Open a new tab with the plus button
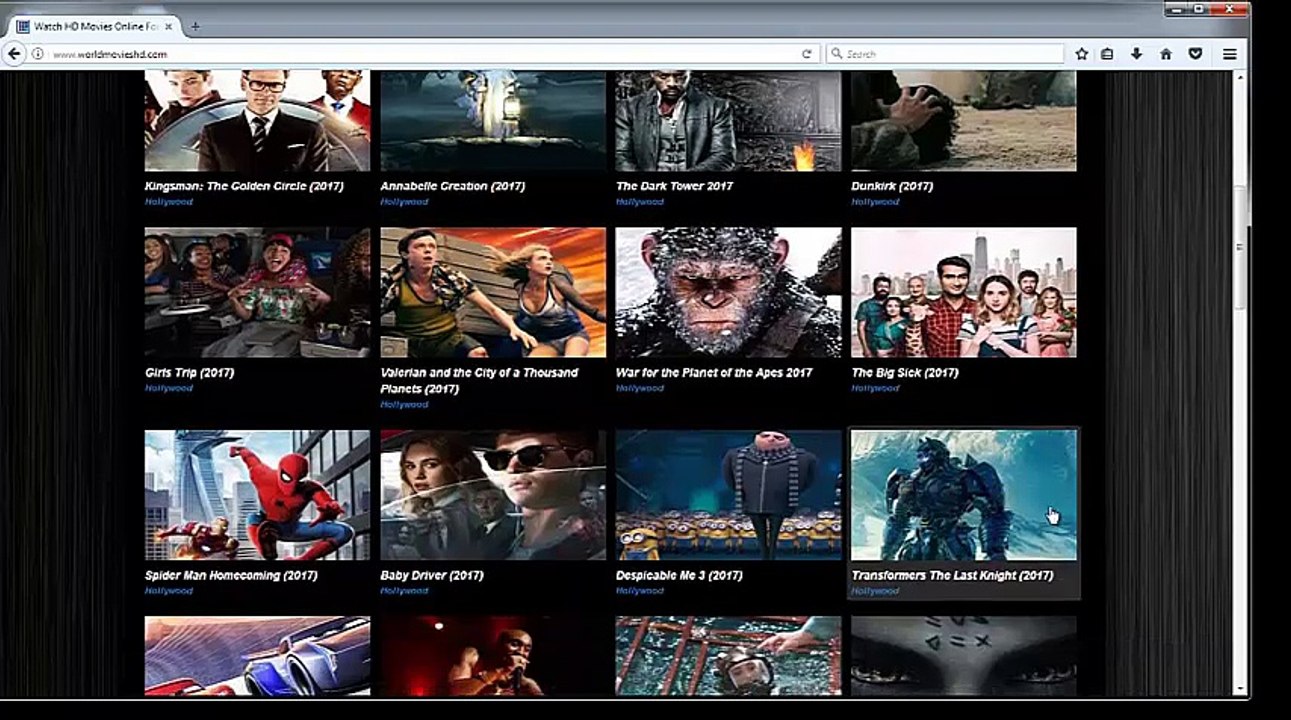1291x720 pixels. 195,26
